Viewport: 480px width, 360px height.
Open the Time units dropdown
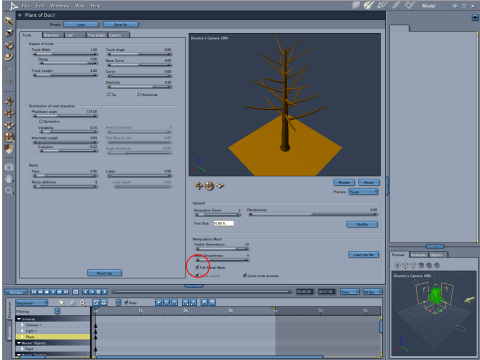(x=350, y=292)
